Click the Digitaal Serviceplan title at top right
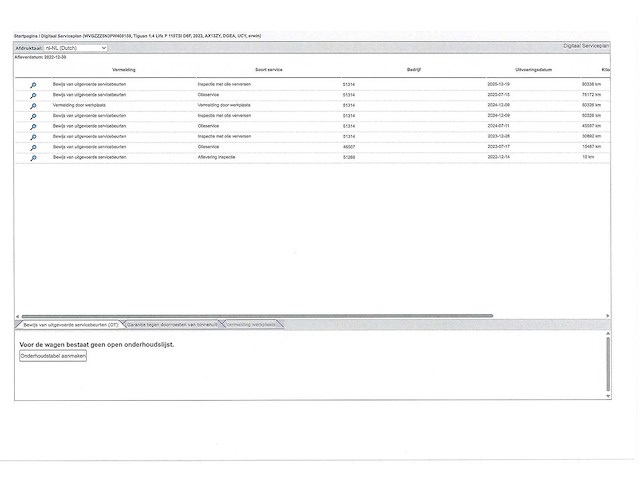 [x=586, y=46]
